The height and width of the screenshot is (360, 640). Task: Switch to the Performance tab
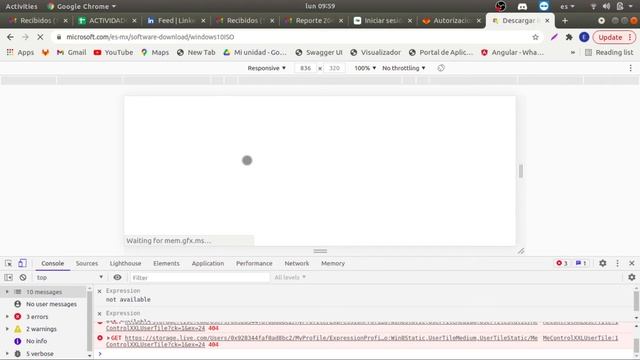pyautogui.click(x=254, y=263)
